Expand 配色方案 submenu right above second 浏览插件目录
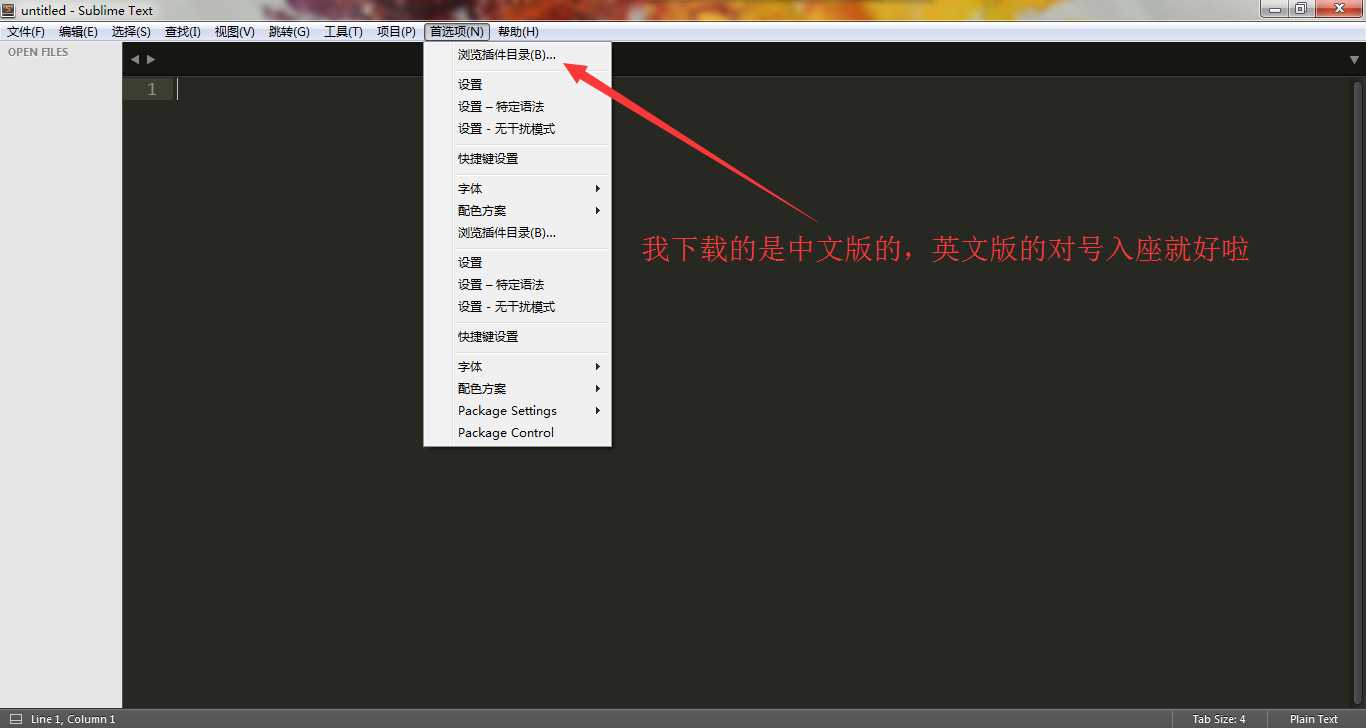The image size is (1366, 728). [x=517, y=211]
